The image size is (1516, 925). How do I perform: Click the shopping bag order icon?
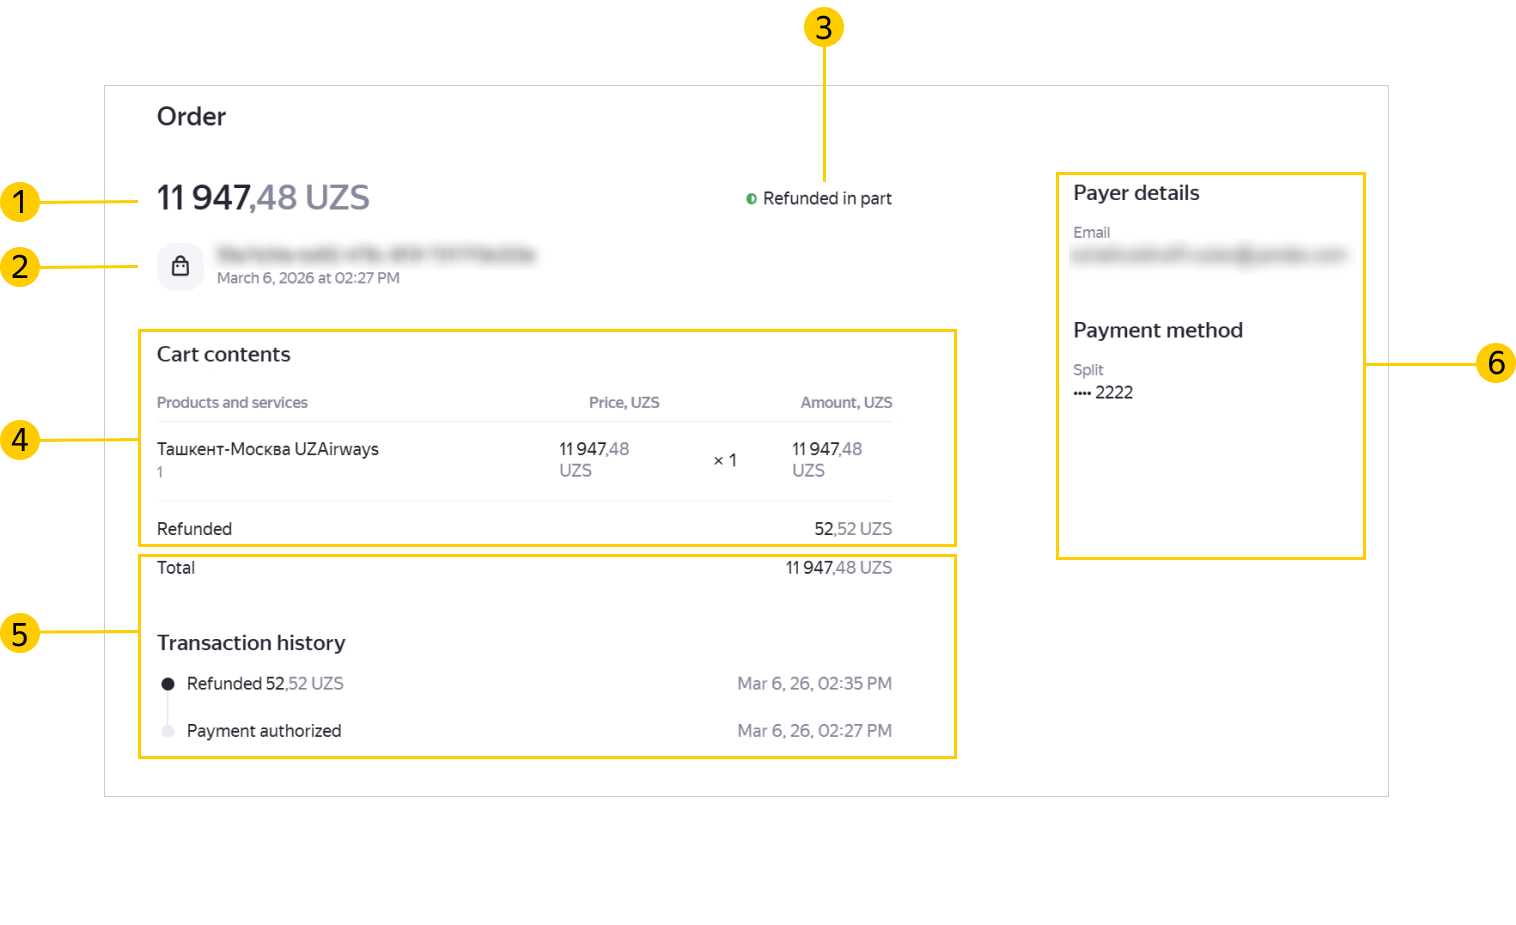[180, 266]
